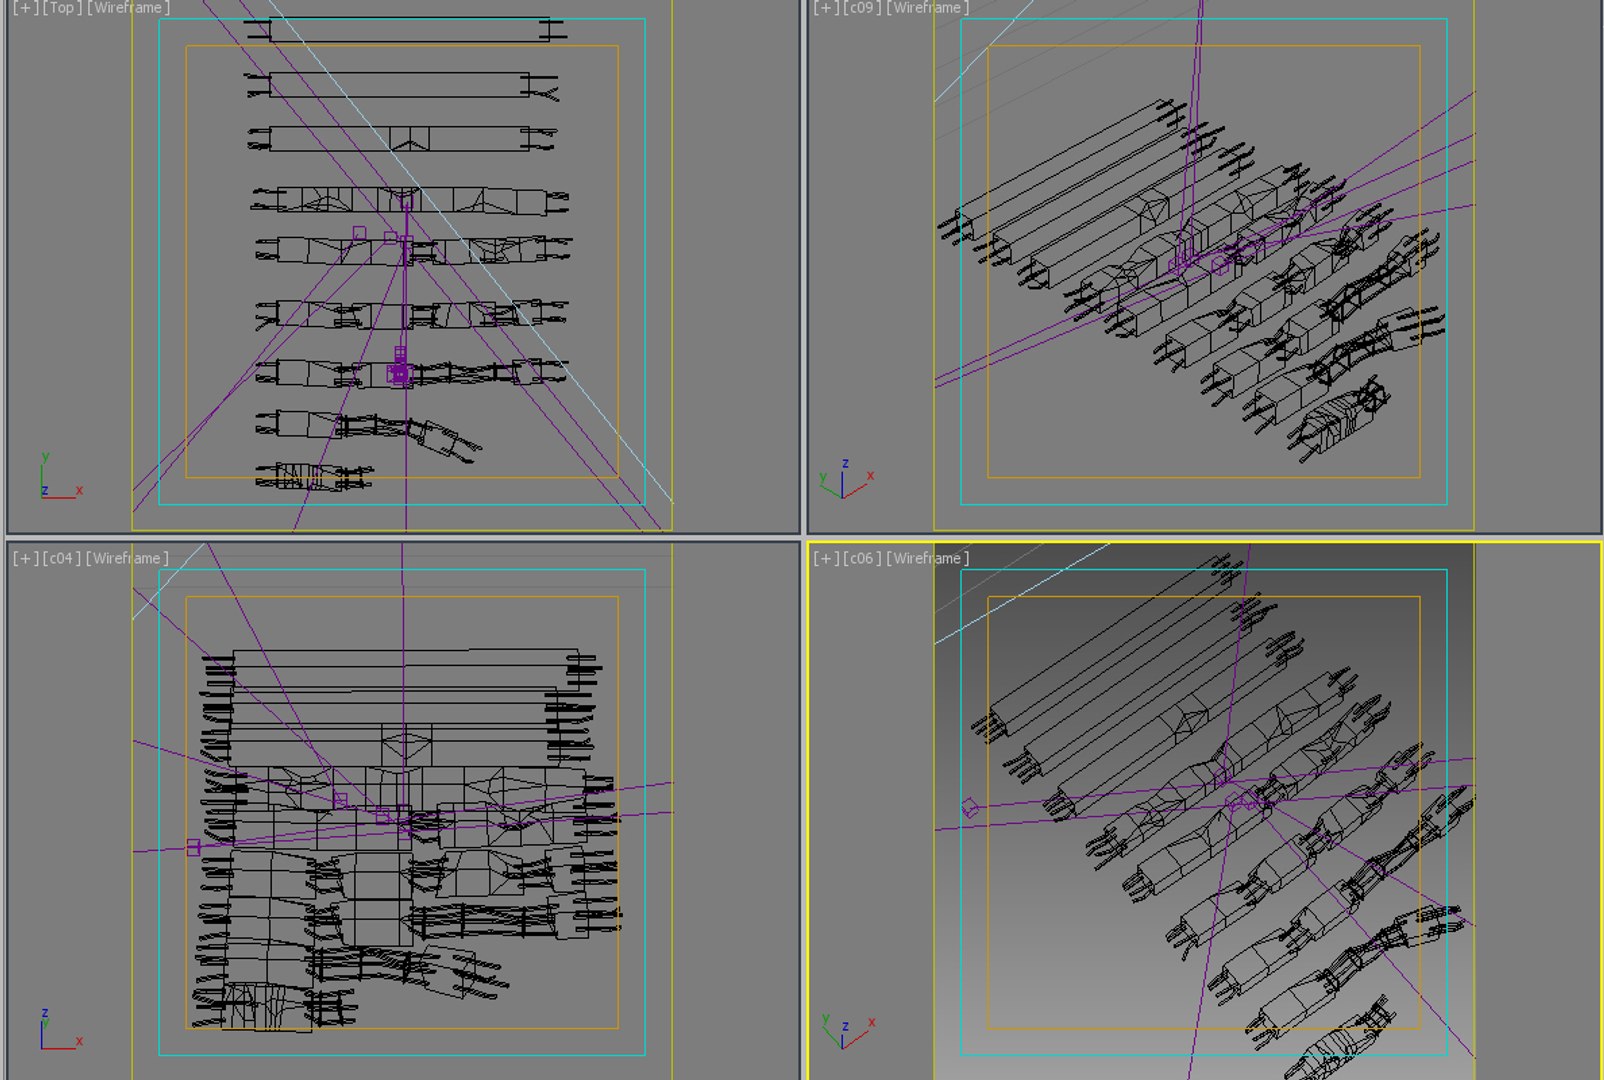The height and width of the screenshot is (1080, 1604).
Task: Open the [Wireframe] shading menu in the c09 viewport
Action: coord(928,7)
